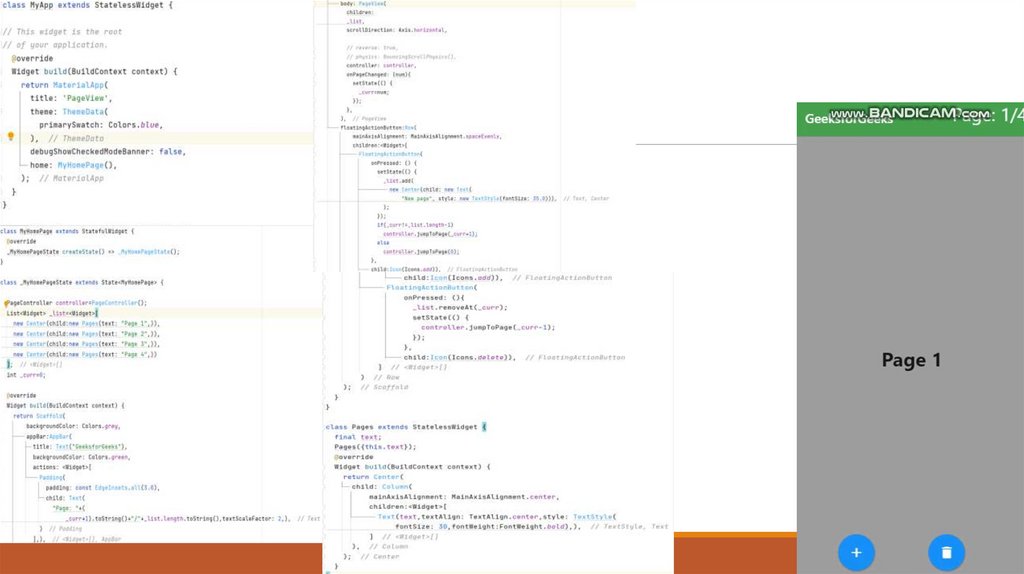Image resolution: width=1024 pixels, height=574 pixels.
Task: Click the bold 'Page 1' text in preview
Action: coord(911,360)
